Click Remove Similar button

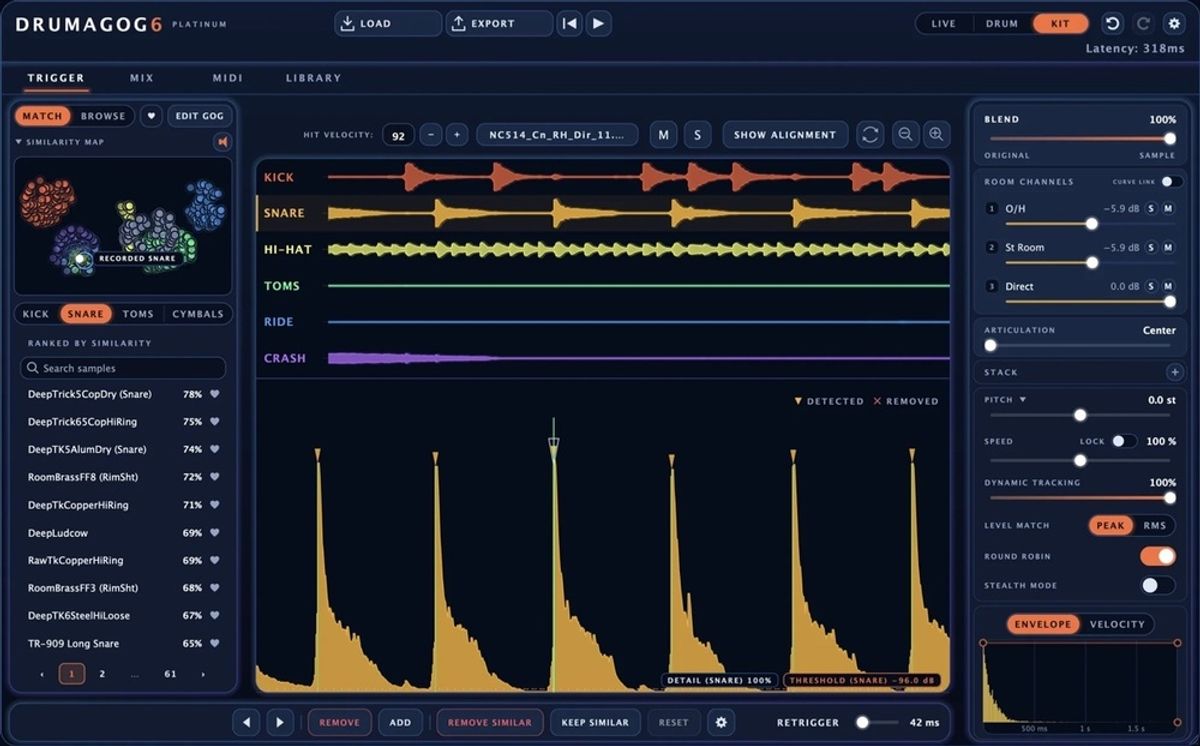tap(490, 722)
